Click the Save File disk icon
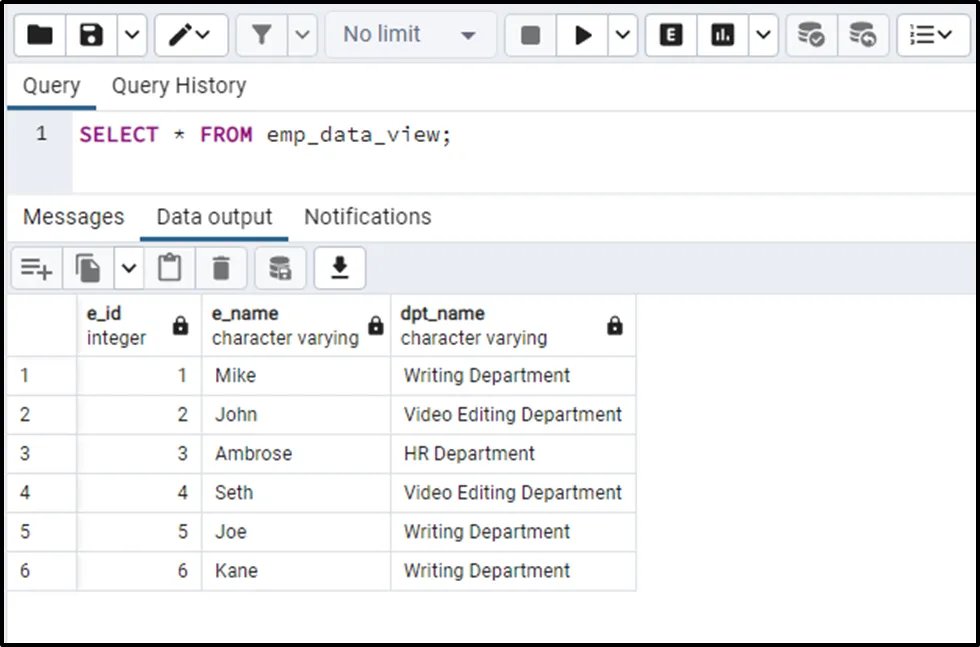Image resolution: width=980 pixels, height=647 pixels. click(92, 35)
